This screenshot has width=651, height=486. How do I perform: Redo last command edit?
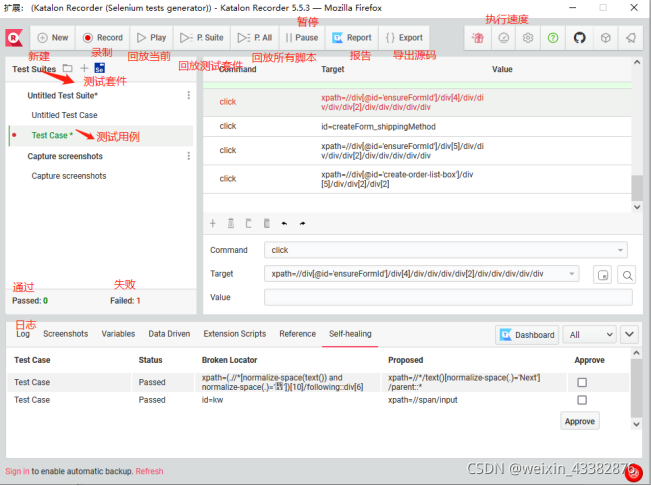click(x=302, y=224)
